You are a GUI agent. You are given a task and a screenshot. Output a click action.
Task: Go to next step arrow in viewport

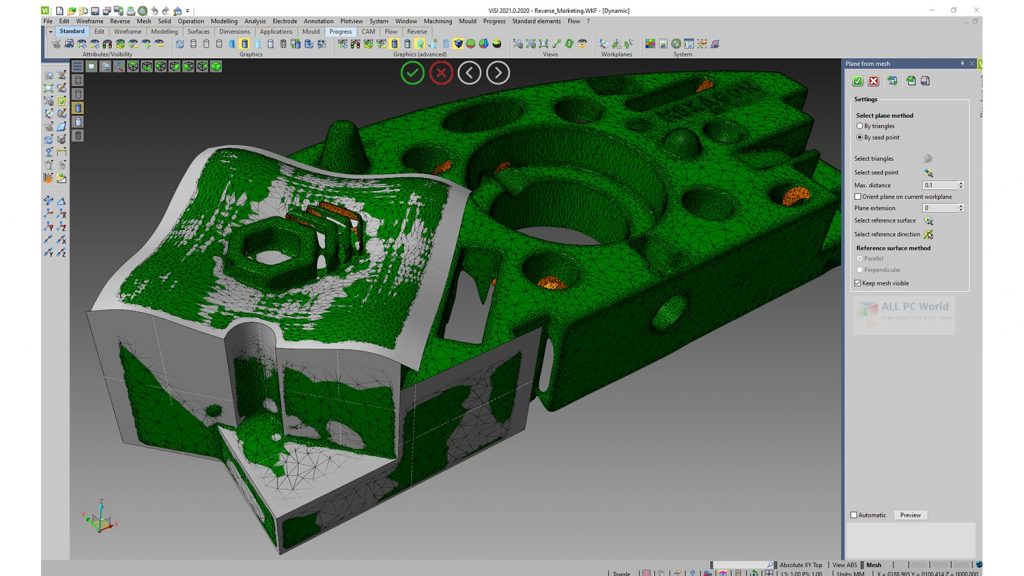click(498, 72)
